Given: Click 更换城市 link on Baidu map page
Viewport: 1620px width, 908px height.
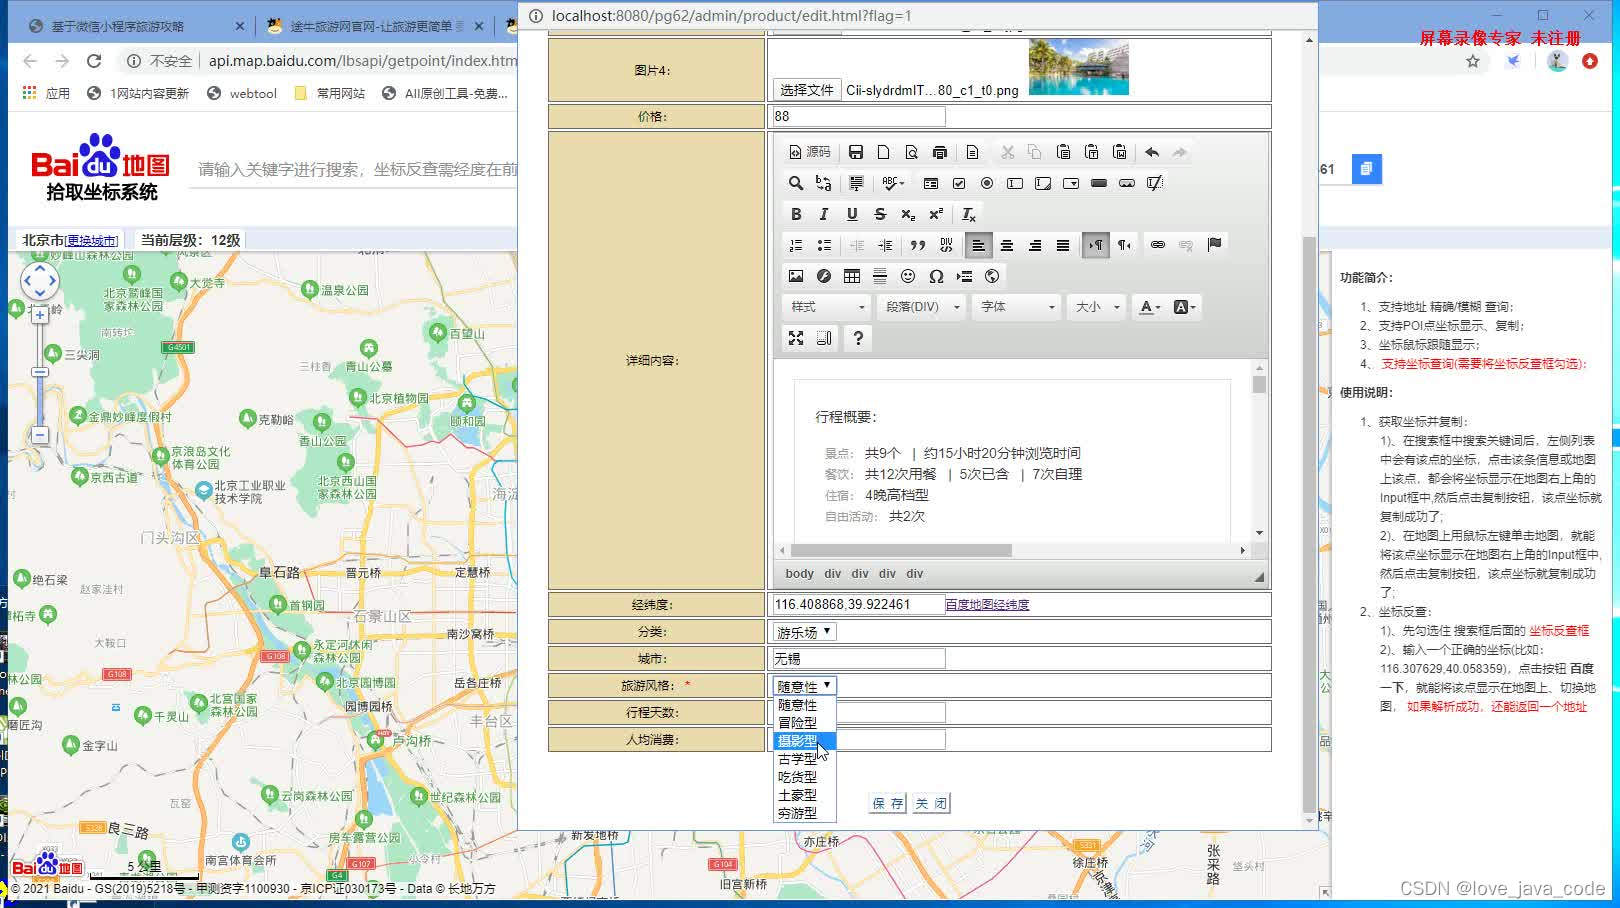Looking at the screenshot, I should pyautogui.click(x=92, y=241).
